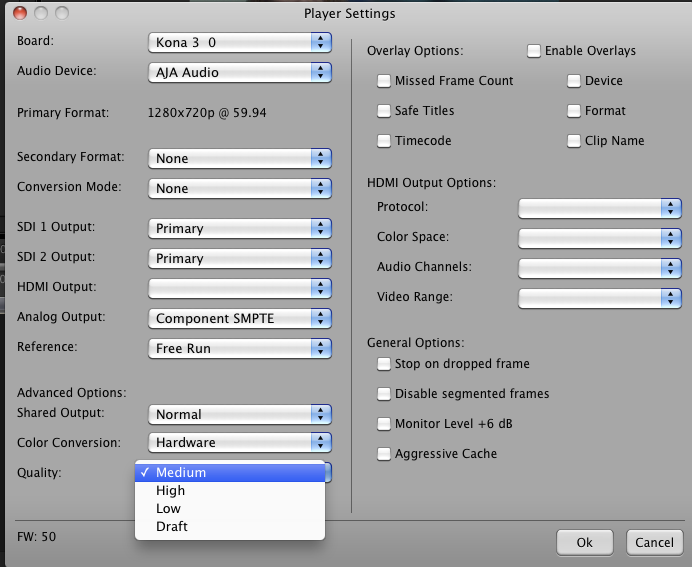Click the Ok button
This screenshot has width=692, height=567.
coord(584,542)
